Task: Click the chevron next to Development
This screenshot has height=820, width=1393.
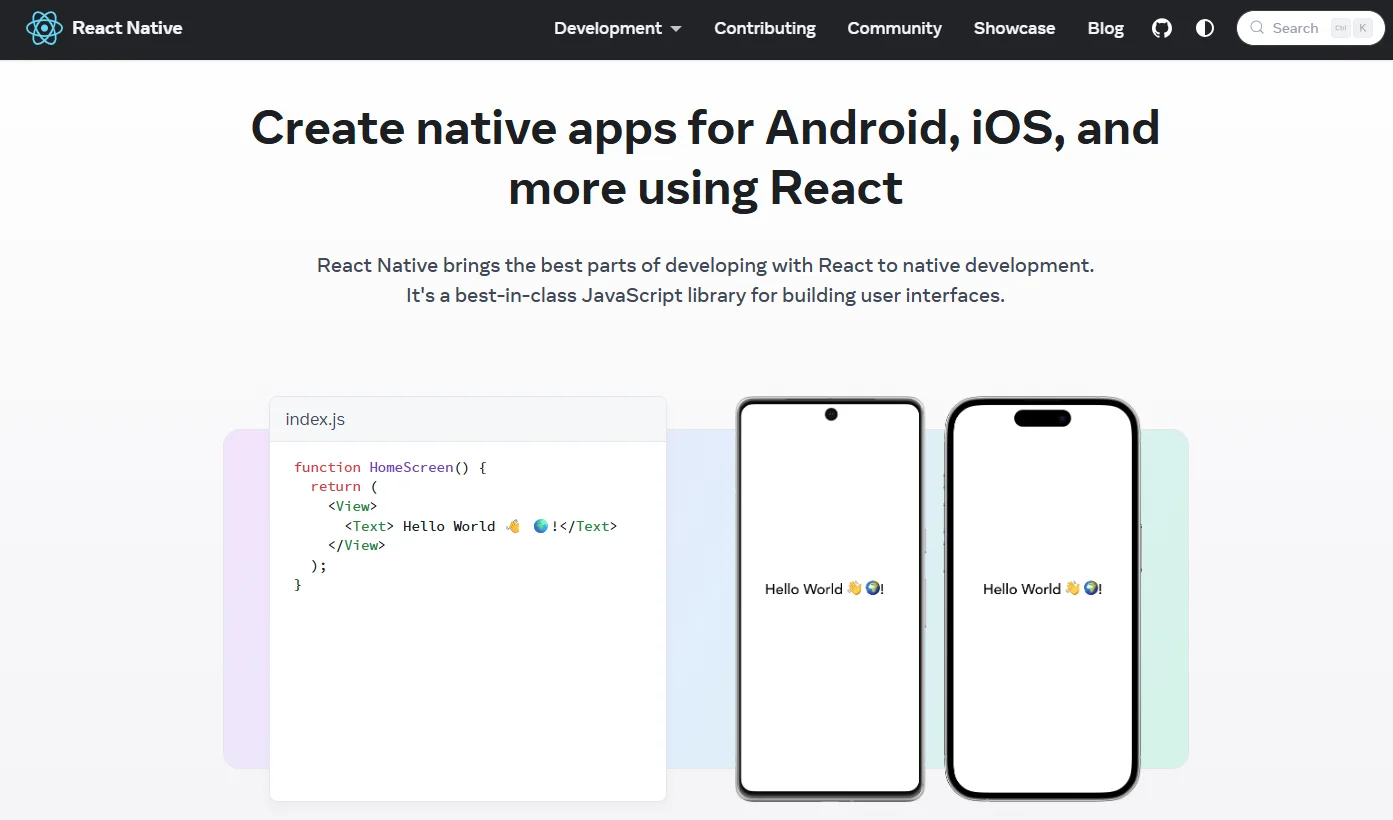Action: coord(676,29)
